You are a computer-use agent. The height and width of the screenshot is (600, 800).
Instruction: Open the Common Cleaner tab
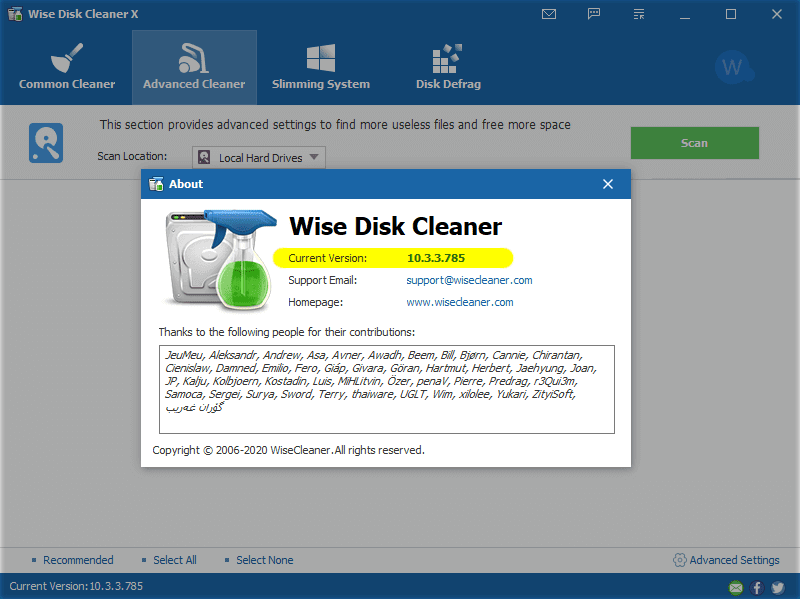point(67,67)
